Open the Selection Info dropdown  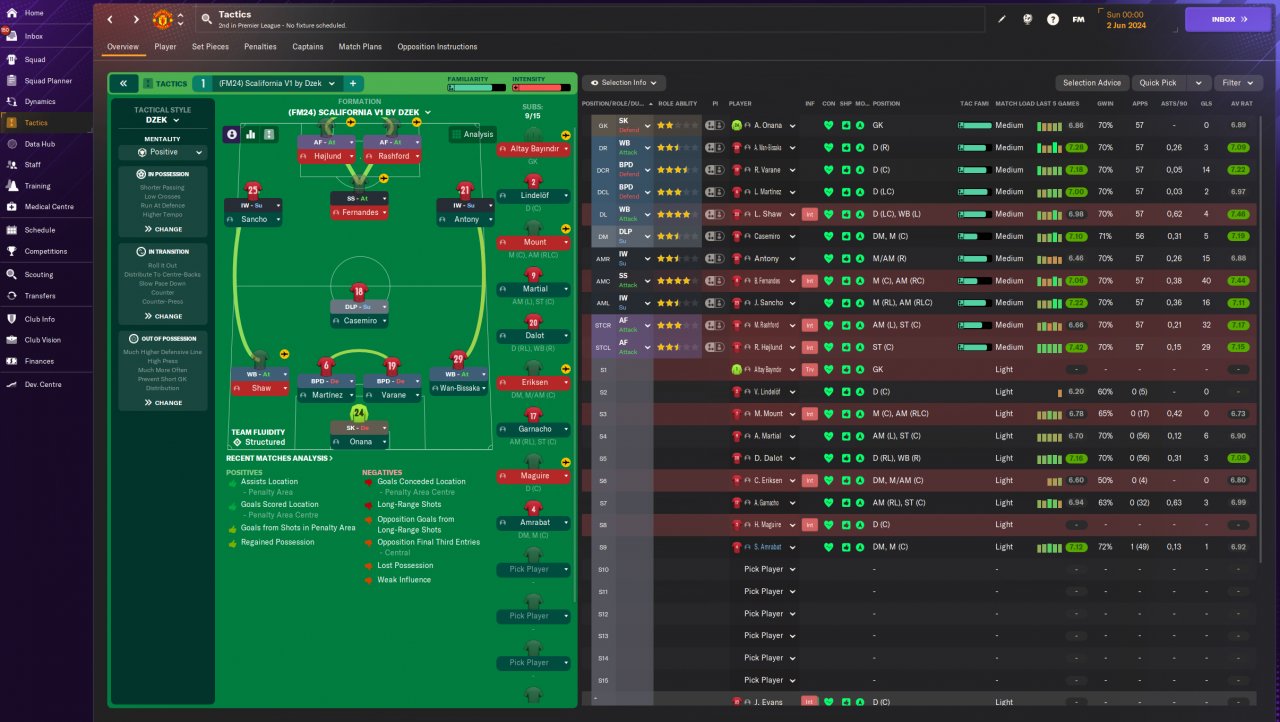click(x=624, y=83)
